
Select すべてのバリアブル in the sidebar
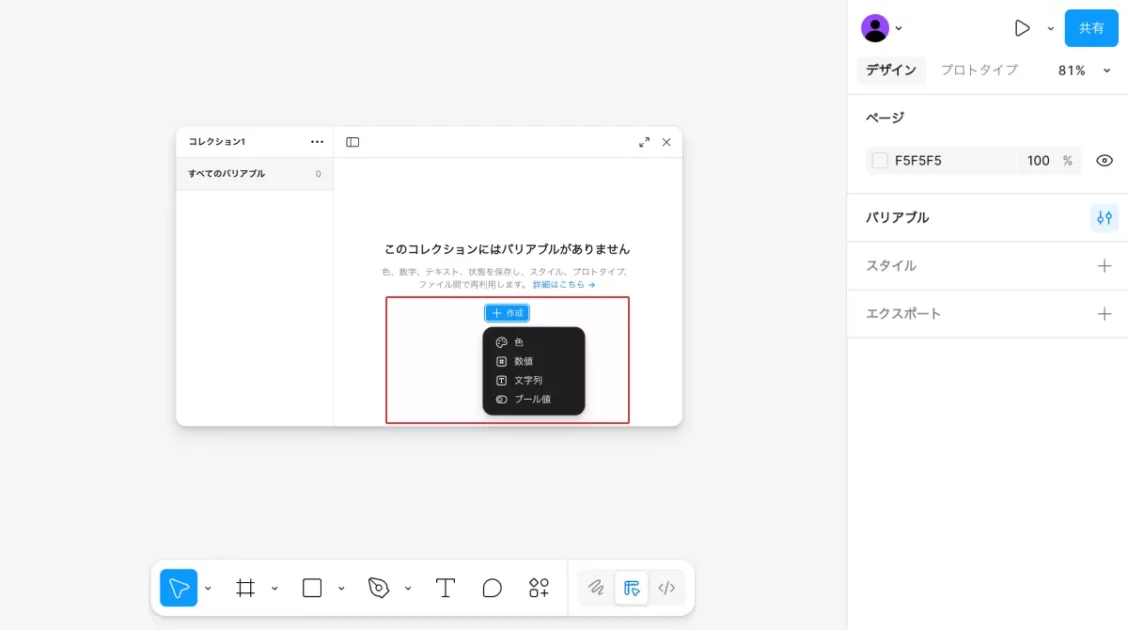click(227, 174)
